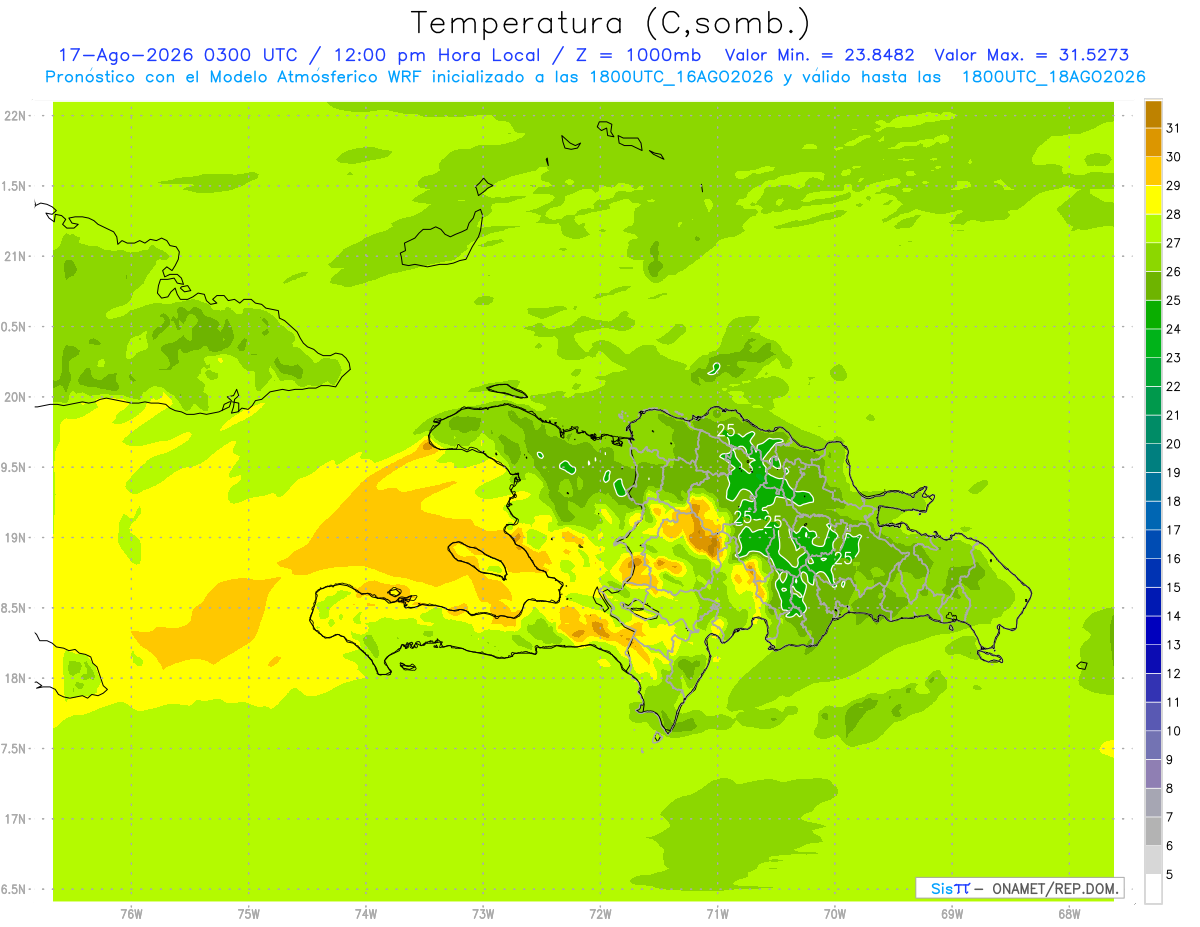The height and width of the screenshot is (927, 1200).
Task: Pick the legend swatch between 27 and 28
Action: pyautogui.click(x=1153, y=228)
